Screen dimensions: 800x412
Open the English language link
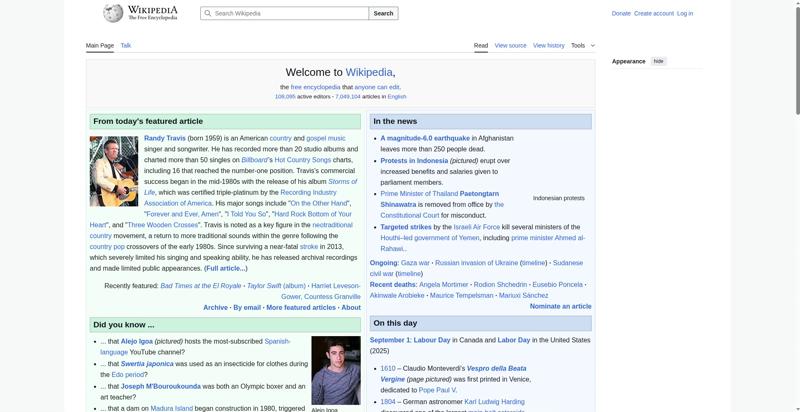pos(396,96)
